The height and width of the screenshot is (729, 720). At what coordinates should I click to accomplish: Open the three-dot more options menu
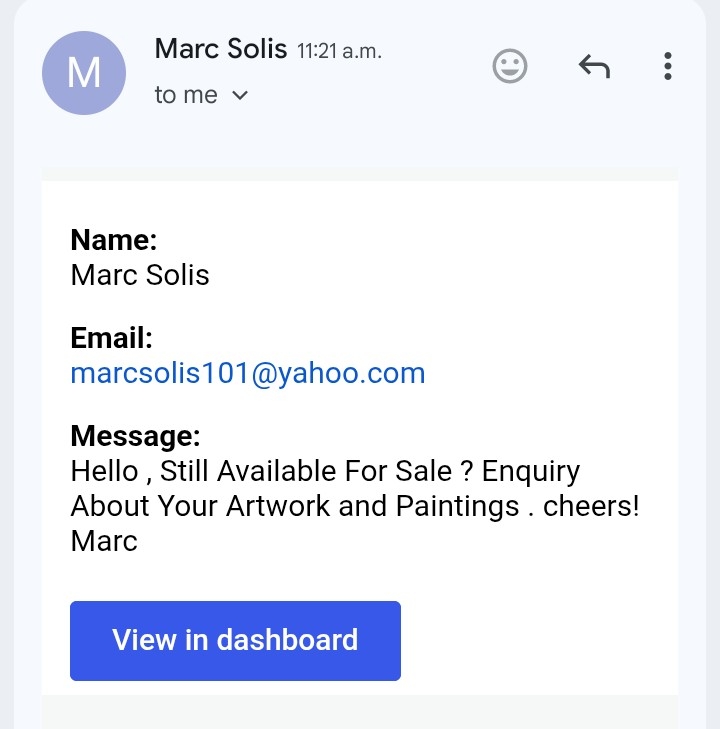667,67
